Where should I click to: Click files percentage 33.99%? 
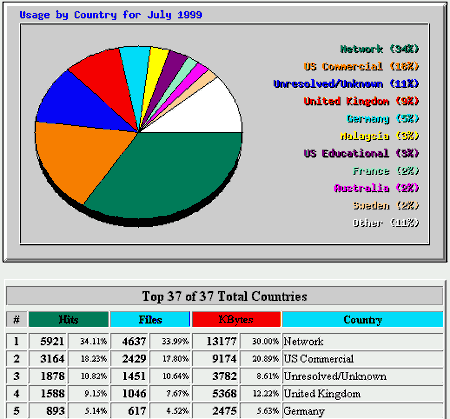tap(175, 341)
